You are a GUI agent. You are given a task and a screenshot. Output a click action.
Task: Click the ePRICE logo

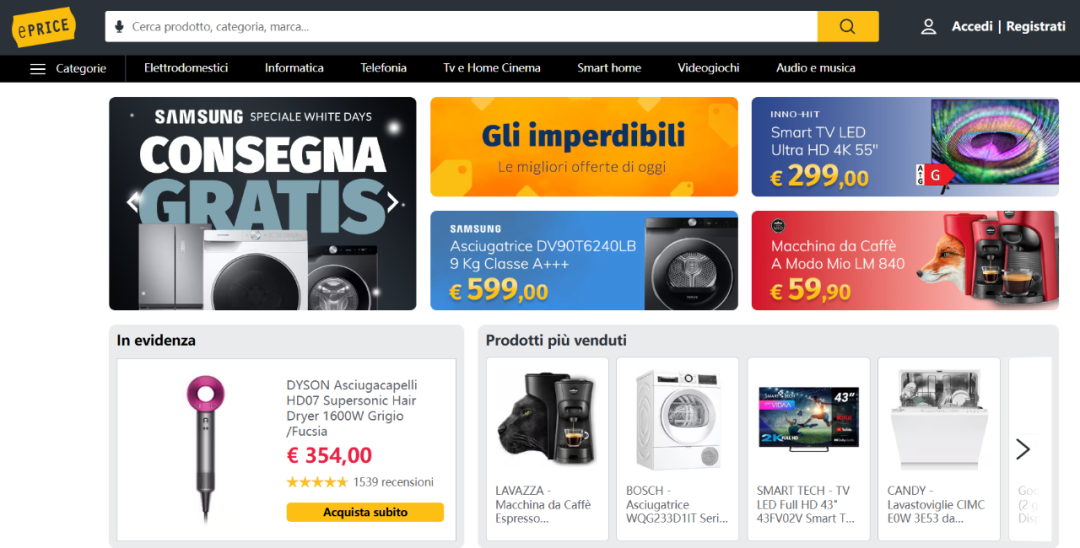44,27
